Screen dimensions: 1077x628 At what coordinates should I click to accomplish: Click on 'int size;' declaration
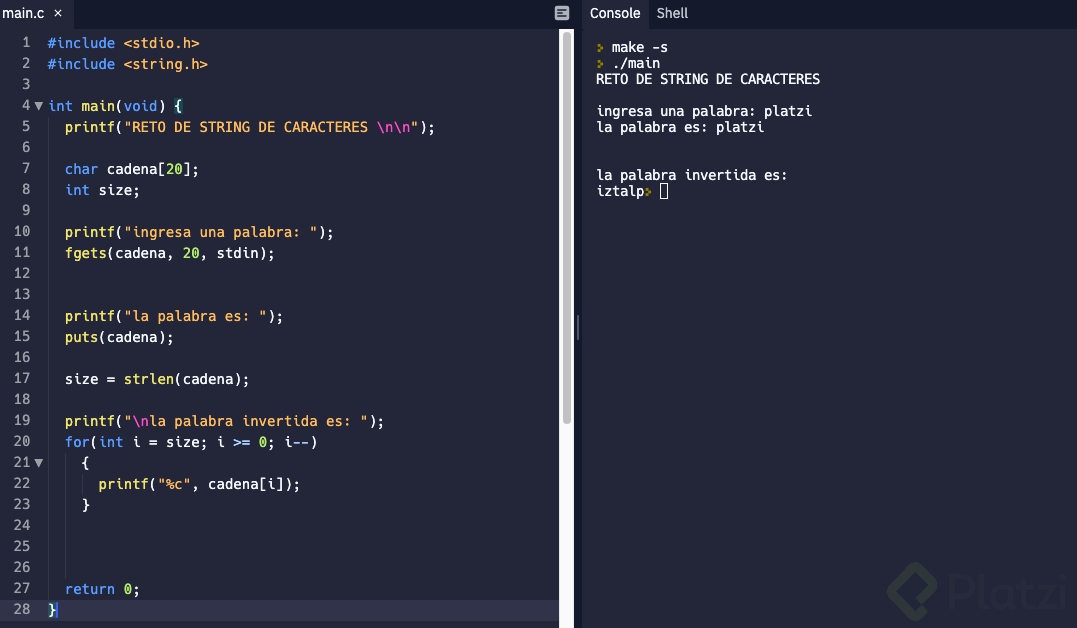pyautogui.click(x=102, y=190)
